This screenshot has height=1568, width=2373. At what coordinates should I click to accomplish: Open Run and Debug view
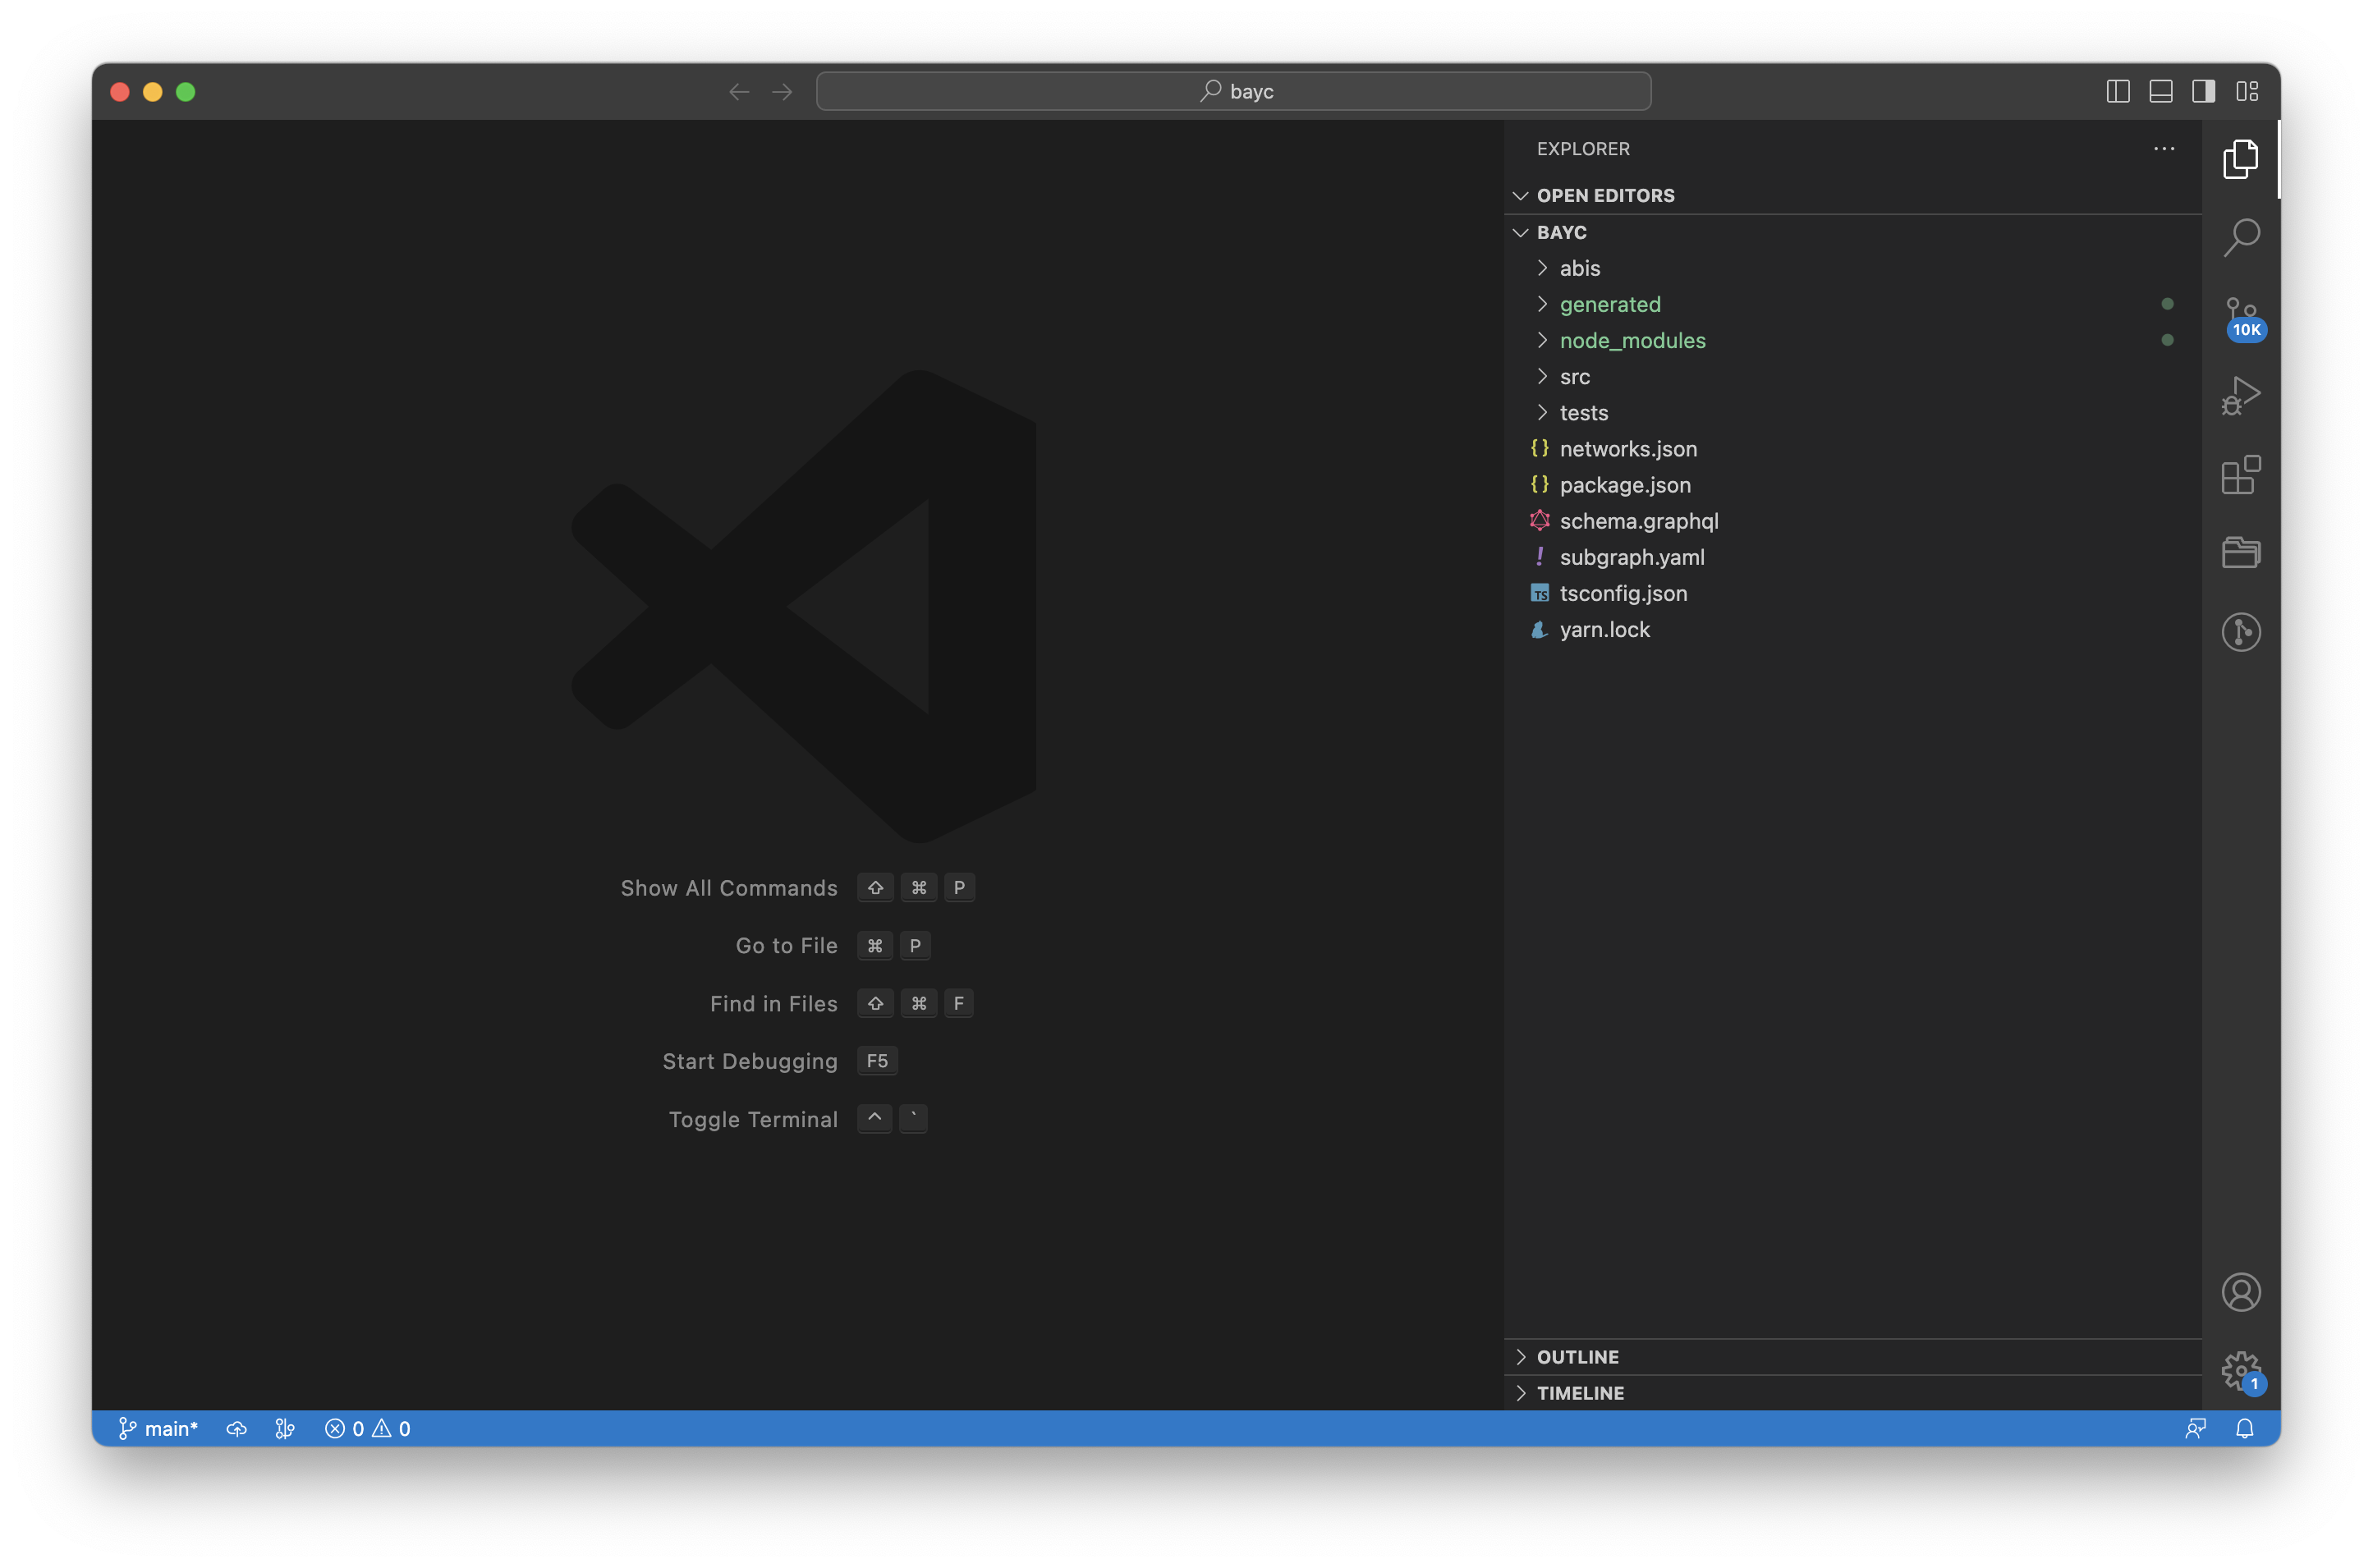(2240, 396)
